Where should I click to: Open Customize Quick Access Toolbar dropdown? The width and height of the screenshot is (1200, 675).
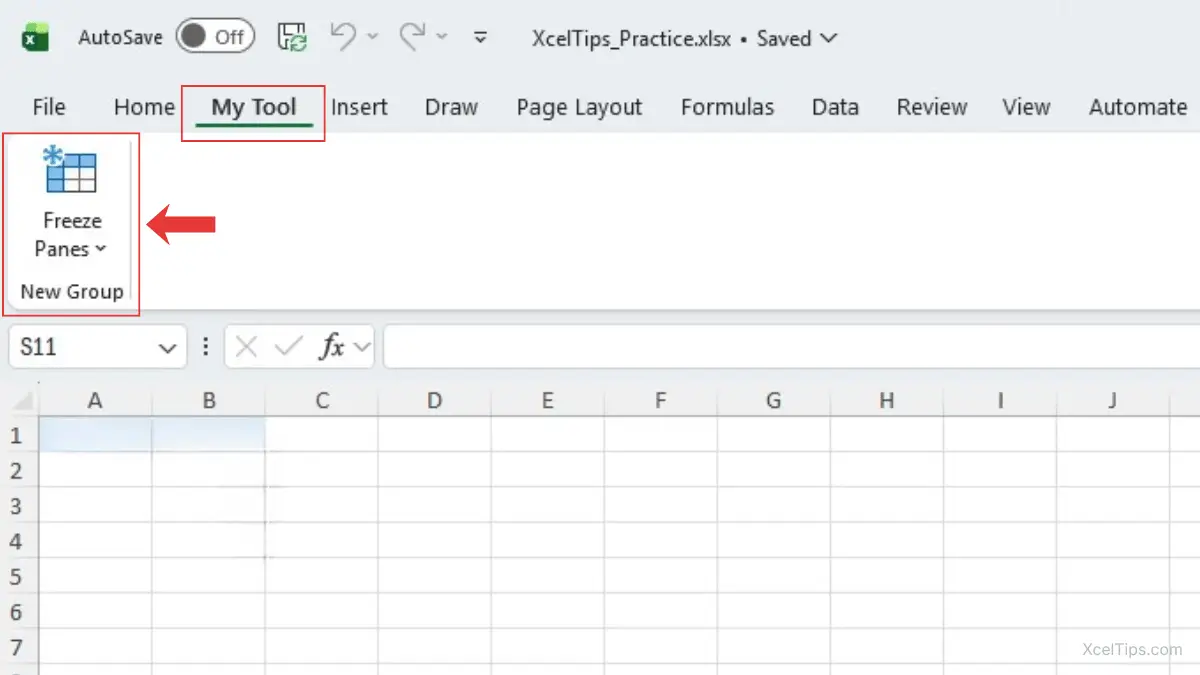pos(480,38)
